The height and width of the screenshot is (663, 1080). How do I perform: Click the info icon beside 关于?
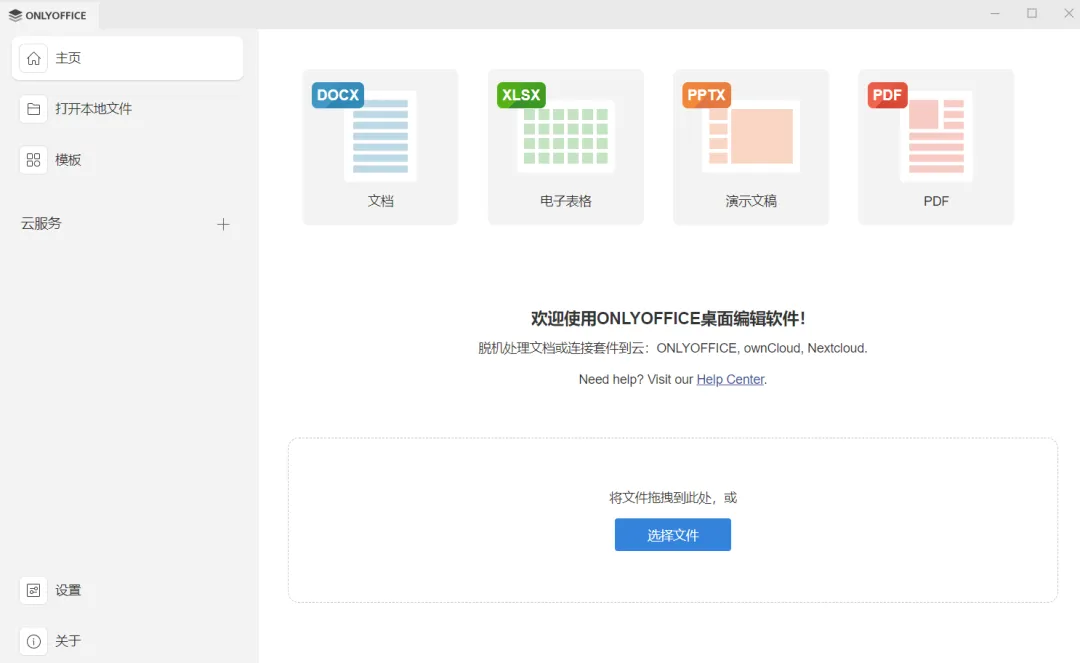[33, 641]
